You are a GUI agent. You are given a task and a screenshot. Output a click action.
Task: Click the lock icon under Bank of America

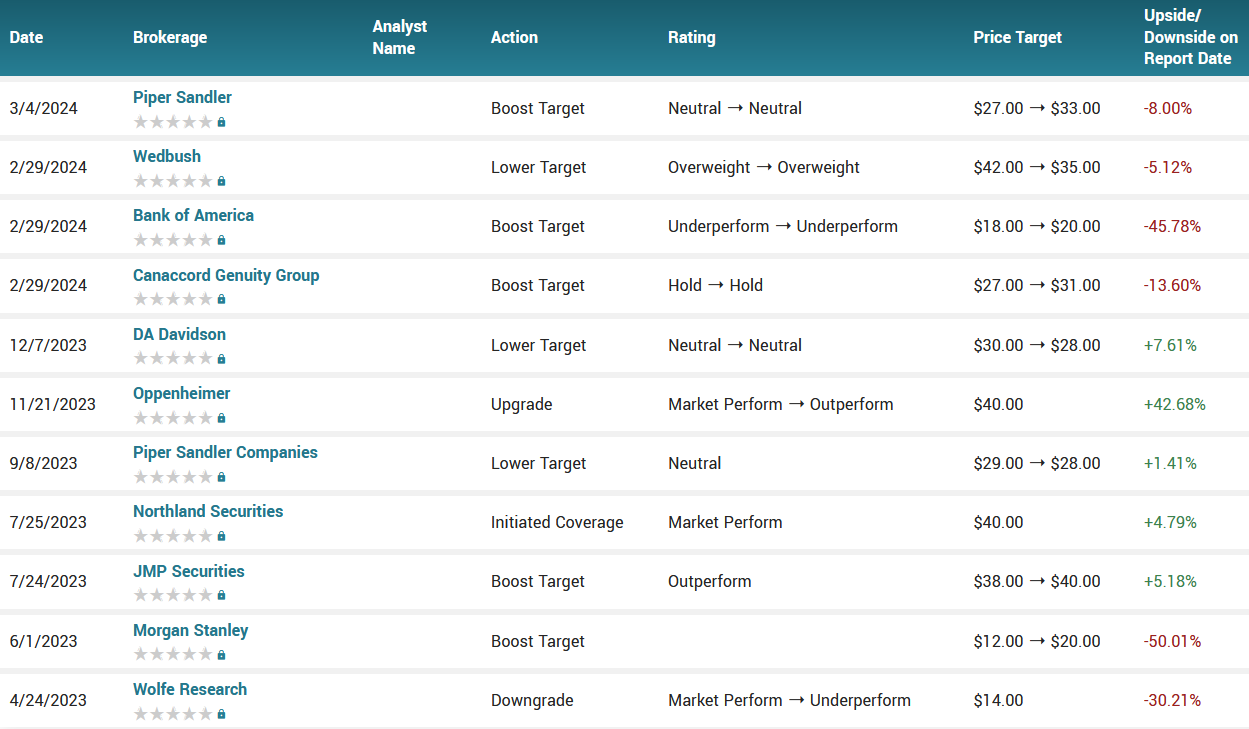(221, 240)
